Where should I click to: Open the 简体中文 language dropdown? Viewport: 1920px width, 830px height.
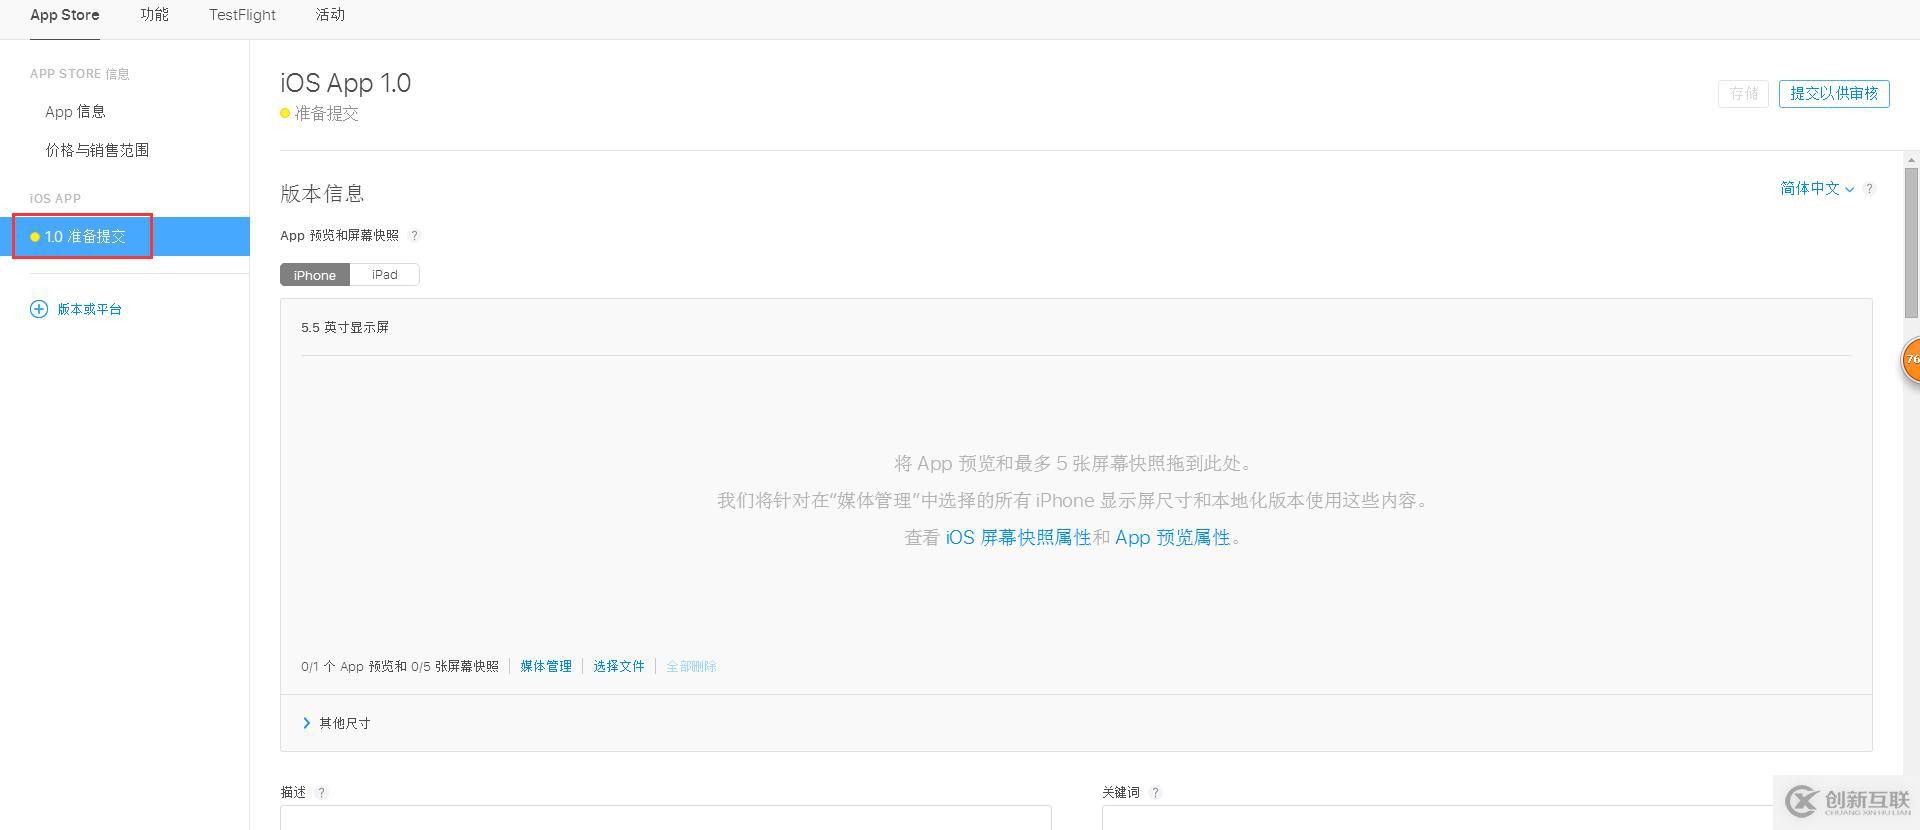pos(1817,188)
